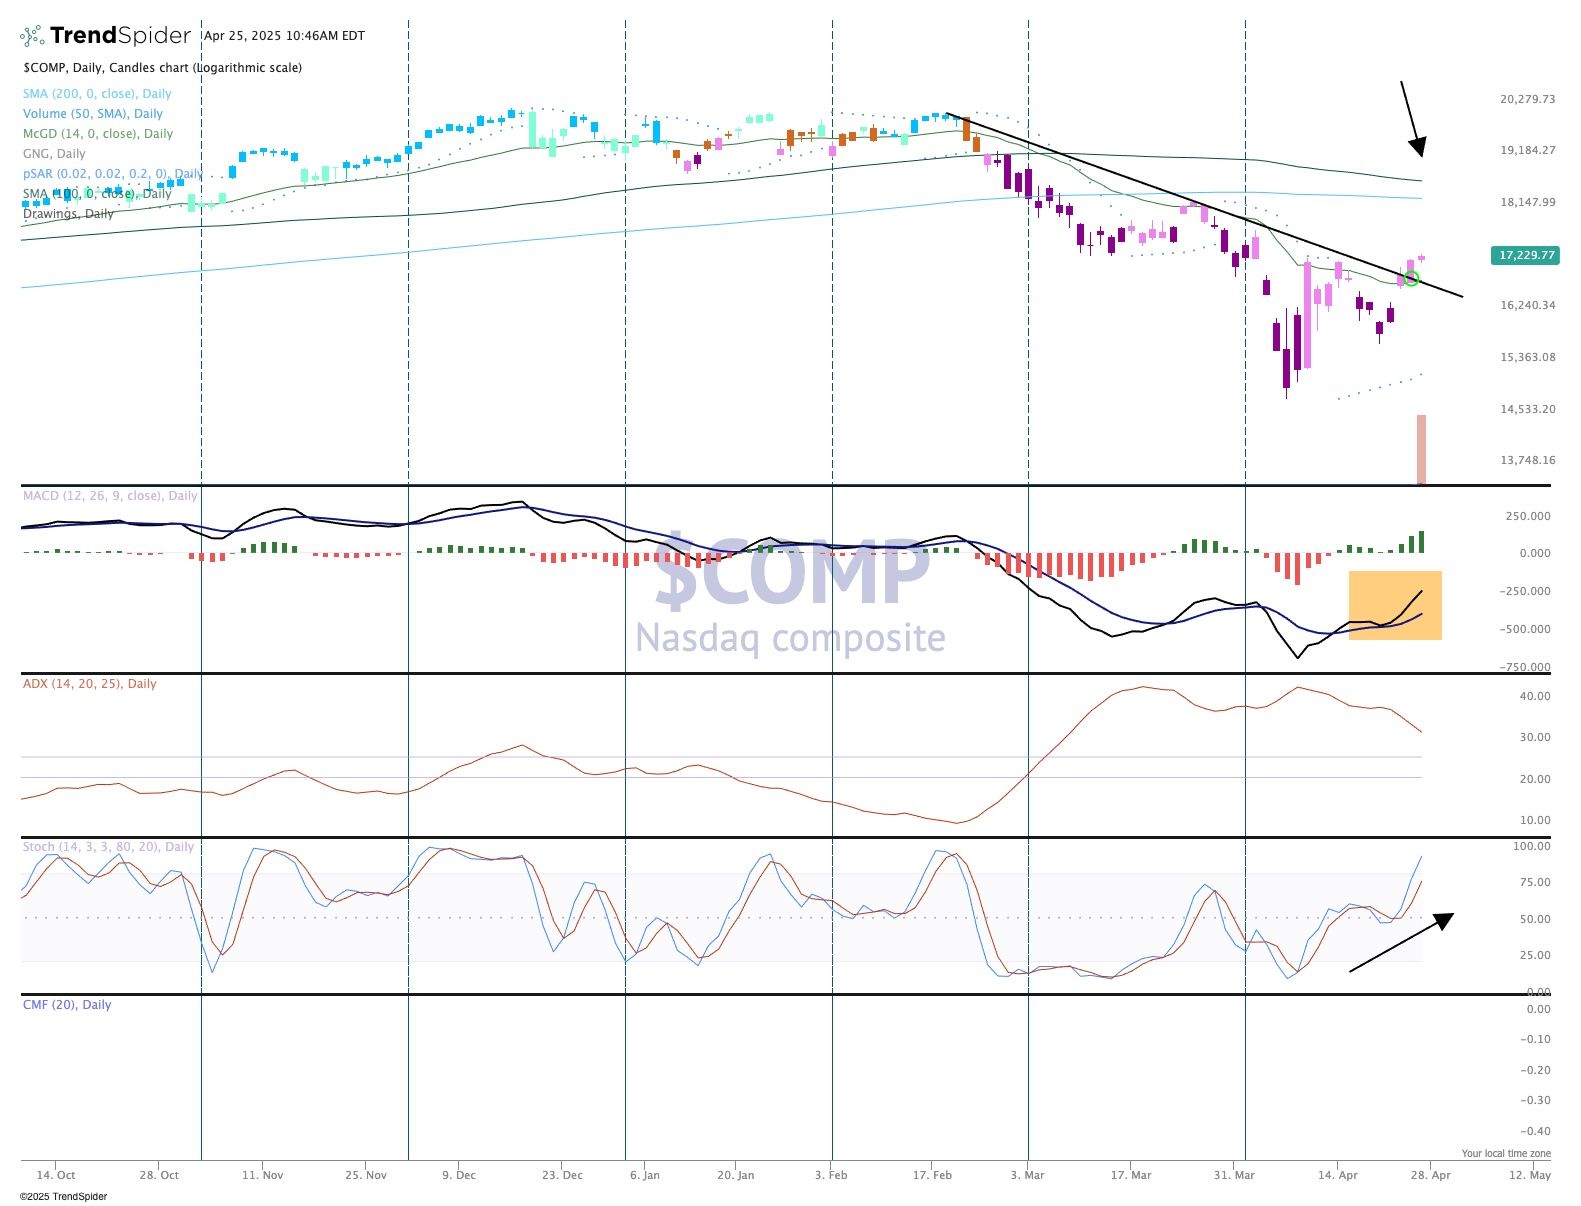This screenshot has height=1206, width=1581.
Task: Select the Volume (50, SMA) indicator label
Action: click(x=93, y=114)
